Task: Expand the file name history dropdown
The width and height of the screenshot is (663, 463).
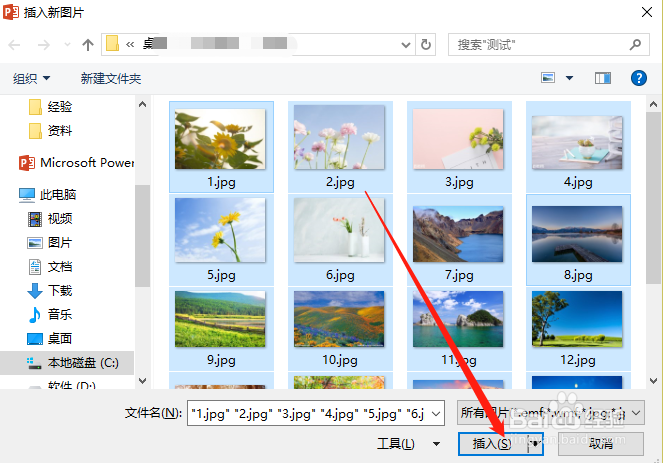Action: (436, 414)
